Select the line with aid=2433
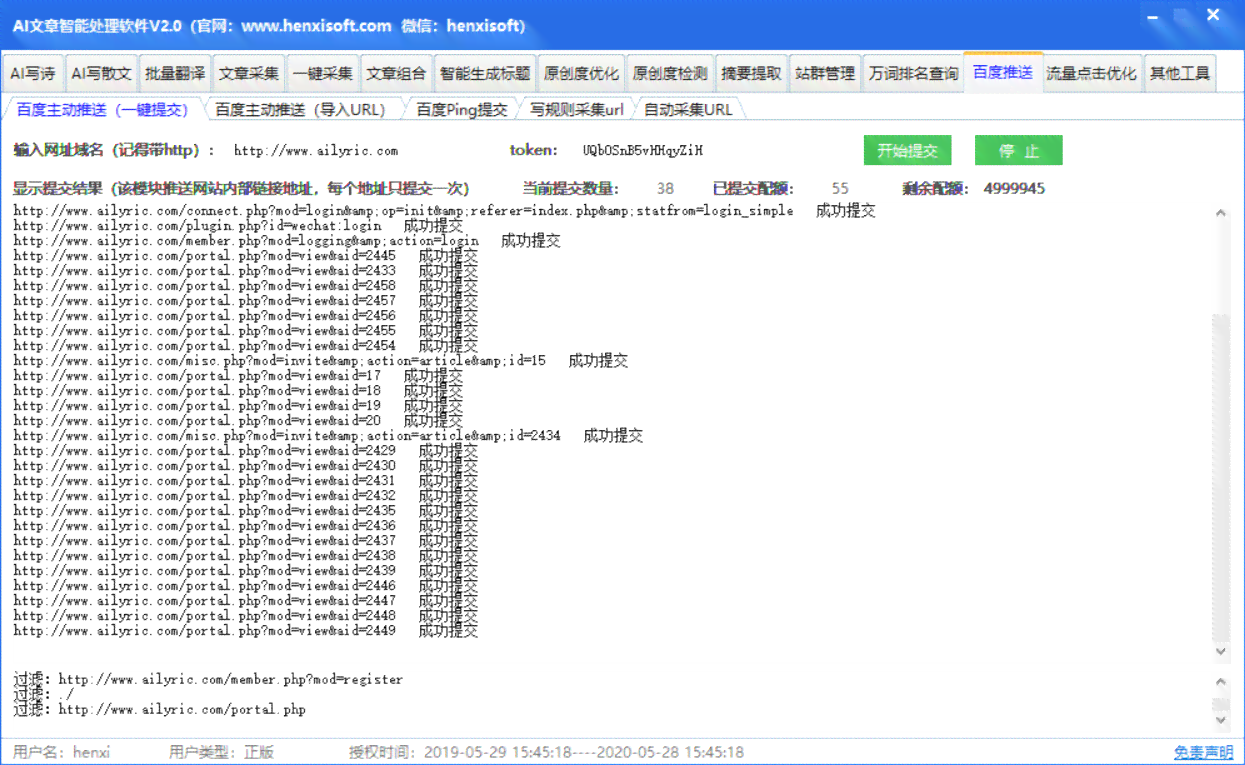This screenshot has width=1245, height=765. click(246, 271)
